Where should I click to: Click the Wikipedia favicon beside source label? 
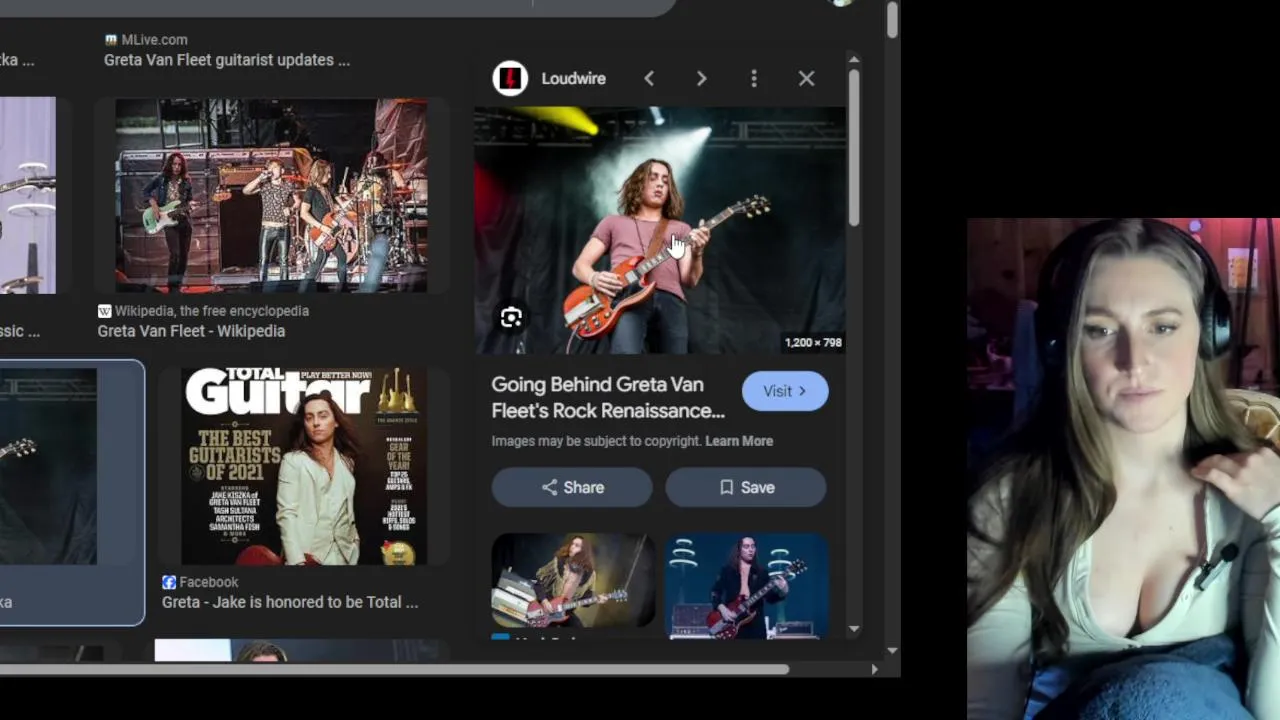pos(104,311)
